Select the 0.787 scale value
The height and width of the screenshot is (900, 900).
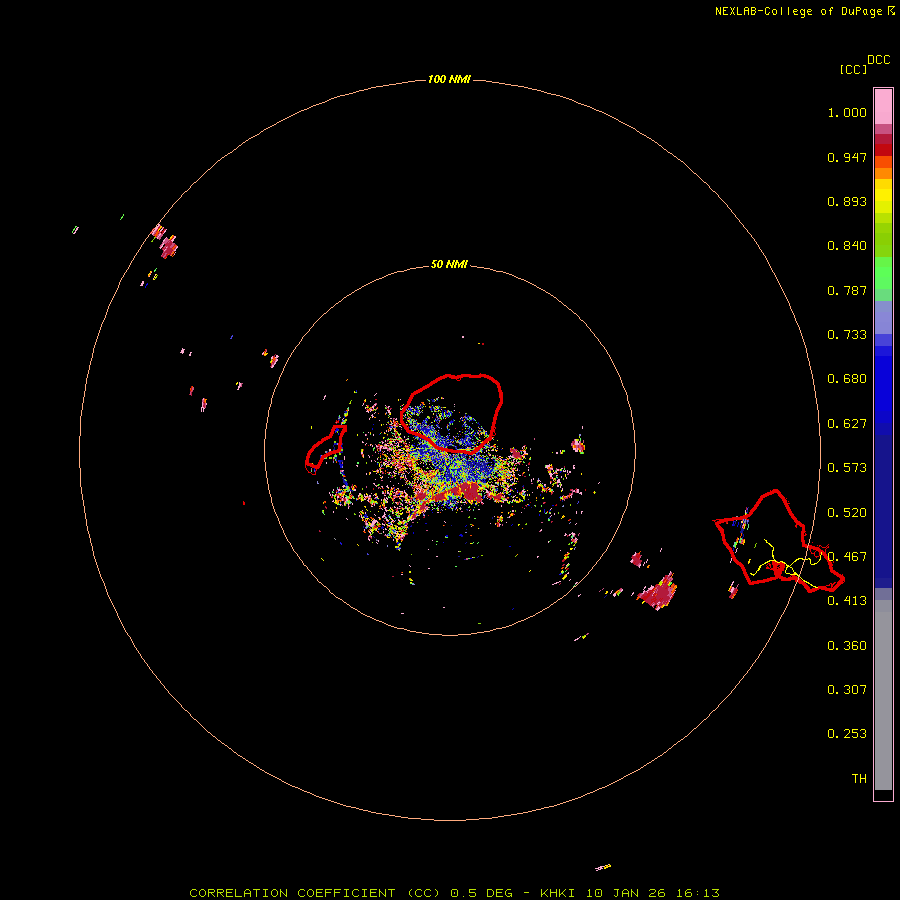(847, 290)
